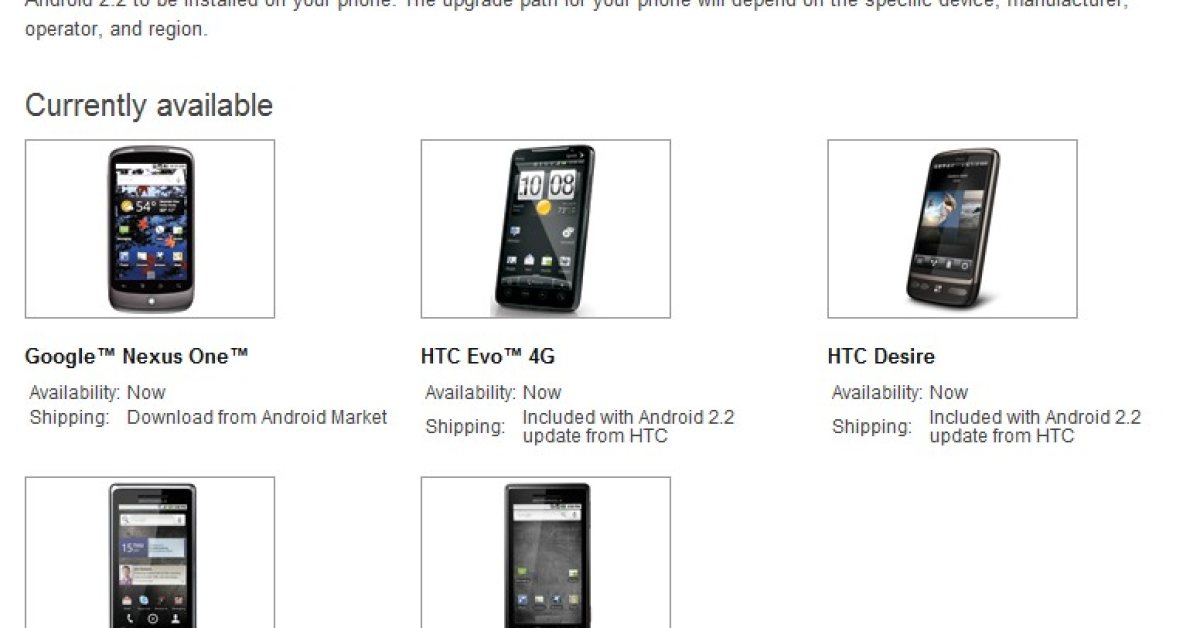The image size is (1200, 628).
Task: Click the HTC Evo Shipping label
Action: (x=465, y=427)
